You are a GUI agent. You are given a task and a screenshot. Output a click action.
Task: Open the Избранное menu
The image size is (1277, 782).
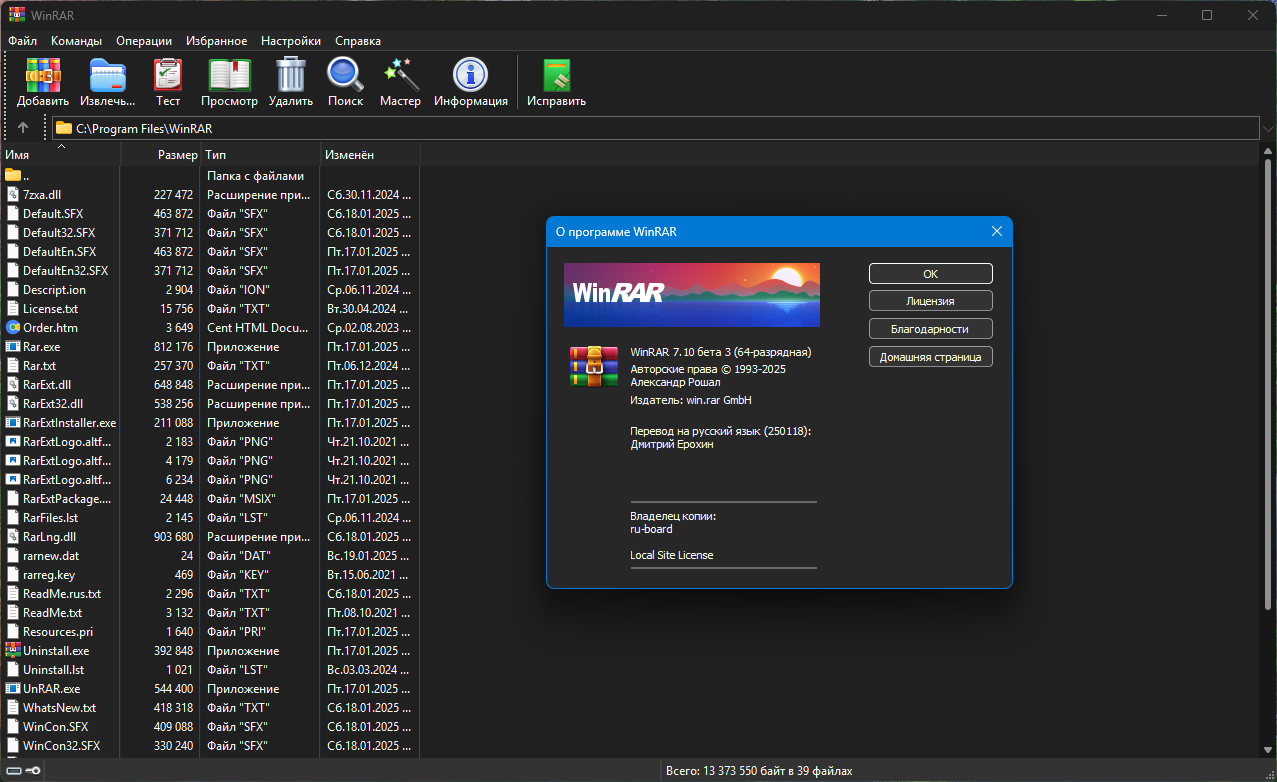(216, 41)
